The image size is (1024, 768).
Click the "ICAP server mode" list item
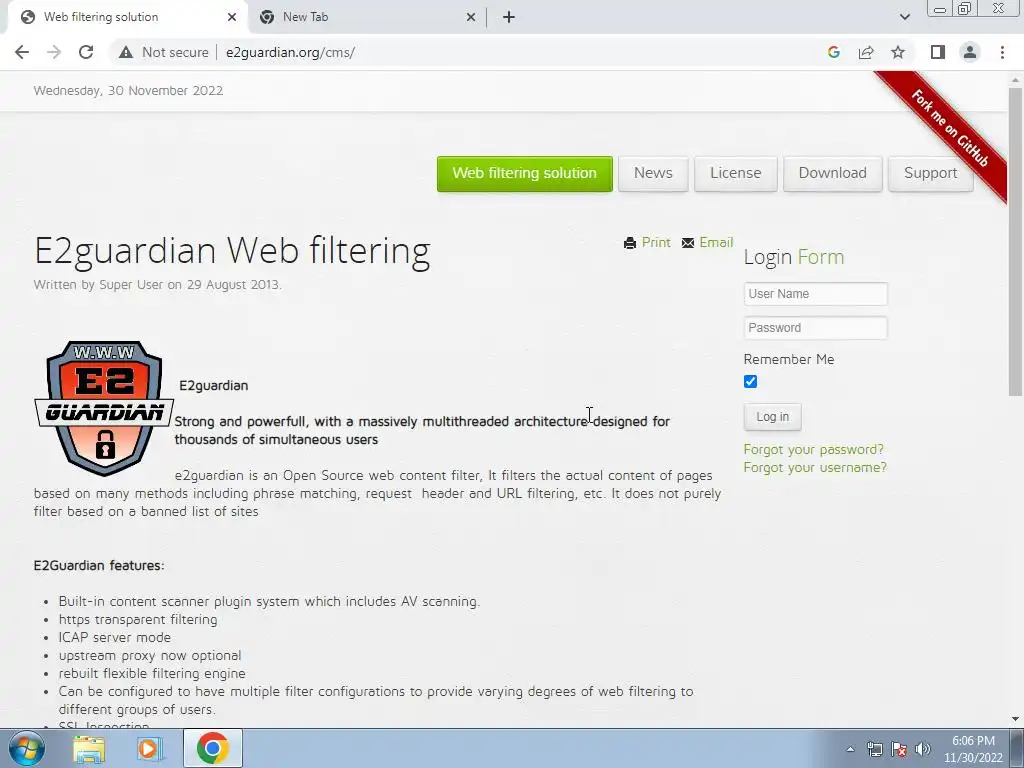(x=114, y=637)
